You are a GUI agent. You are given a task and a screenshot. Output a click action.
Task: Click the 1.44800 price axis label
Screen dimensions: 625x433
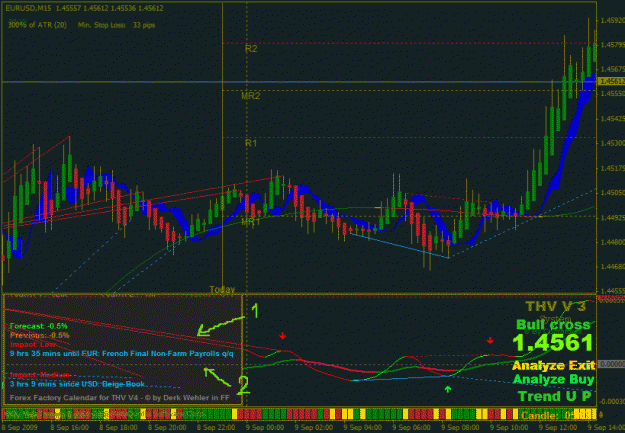pyautogui.click(x=613, y=242)
